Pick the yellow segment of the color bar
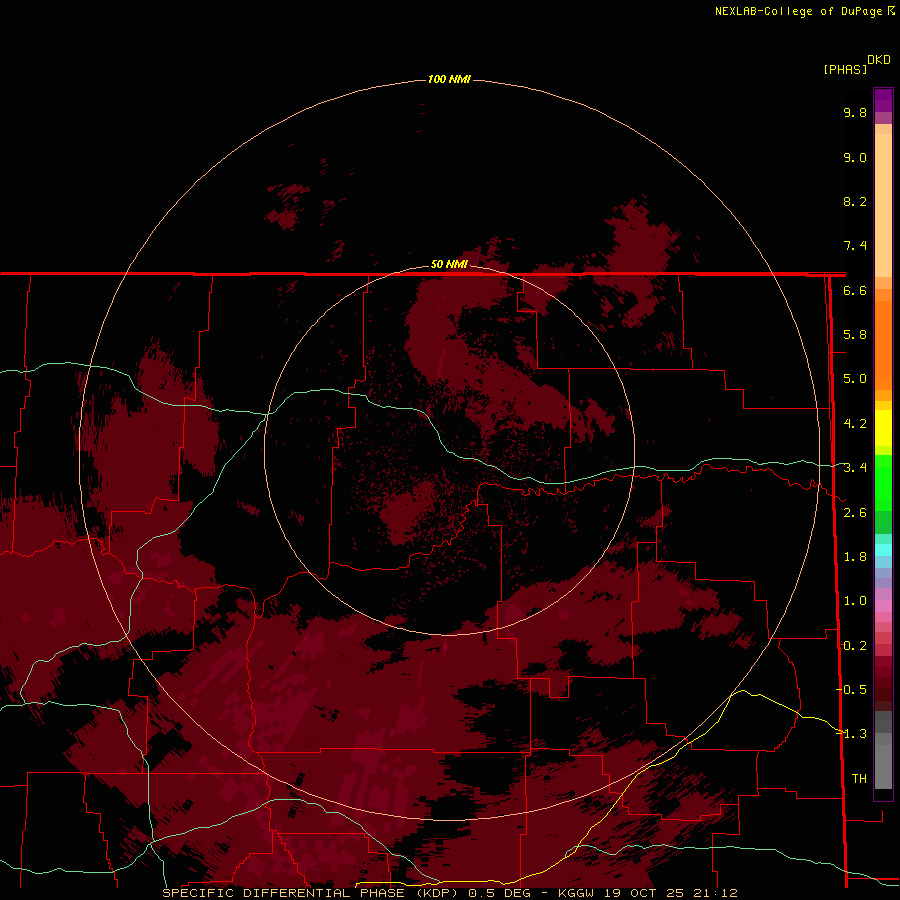The width and height of the screenshot is (900, 900). [x=883, y=428]
